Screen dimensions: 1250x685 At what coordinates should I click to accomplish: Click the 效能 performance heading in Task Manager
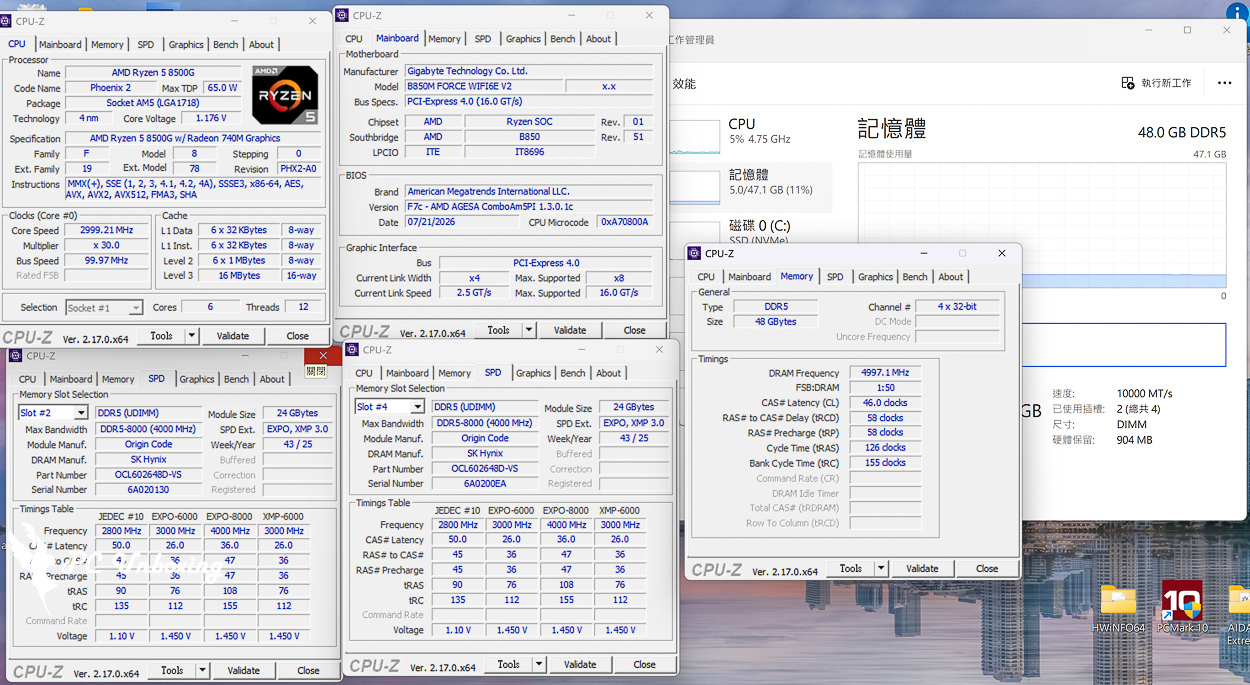pyautogui.click(x=684, y=84)
